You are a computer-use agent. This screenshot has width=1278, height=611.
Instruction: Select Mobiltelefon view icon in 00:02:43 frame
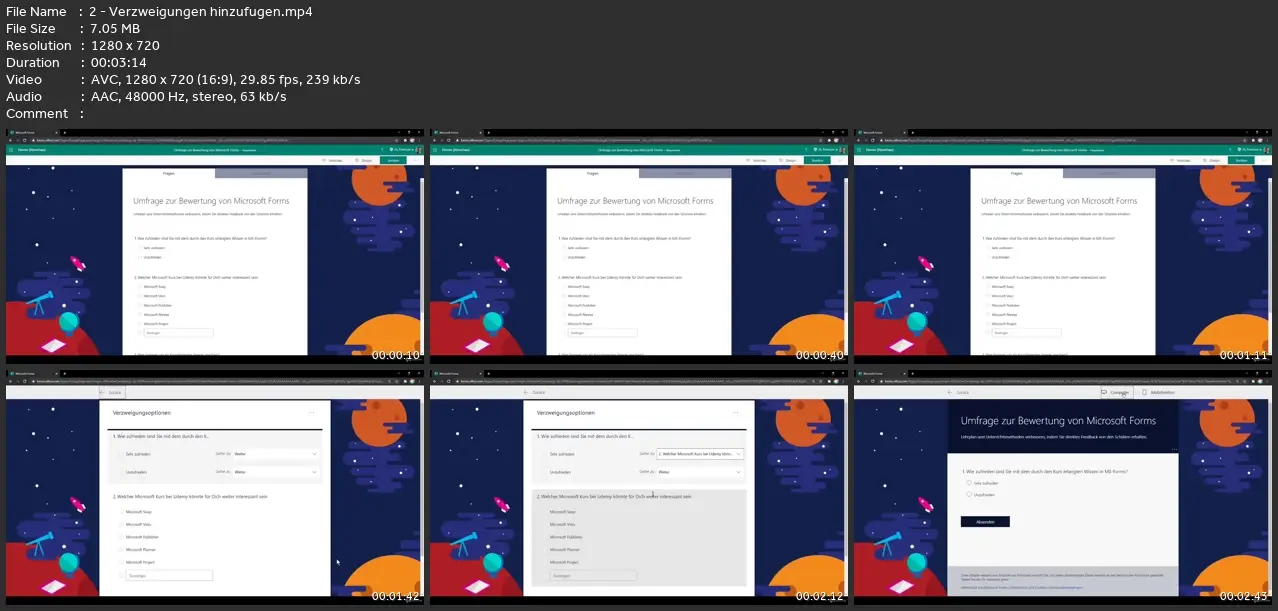pyautogui.click(x=1144, y=392)
